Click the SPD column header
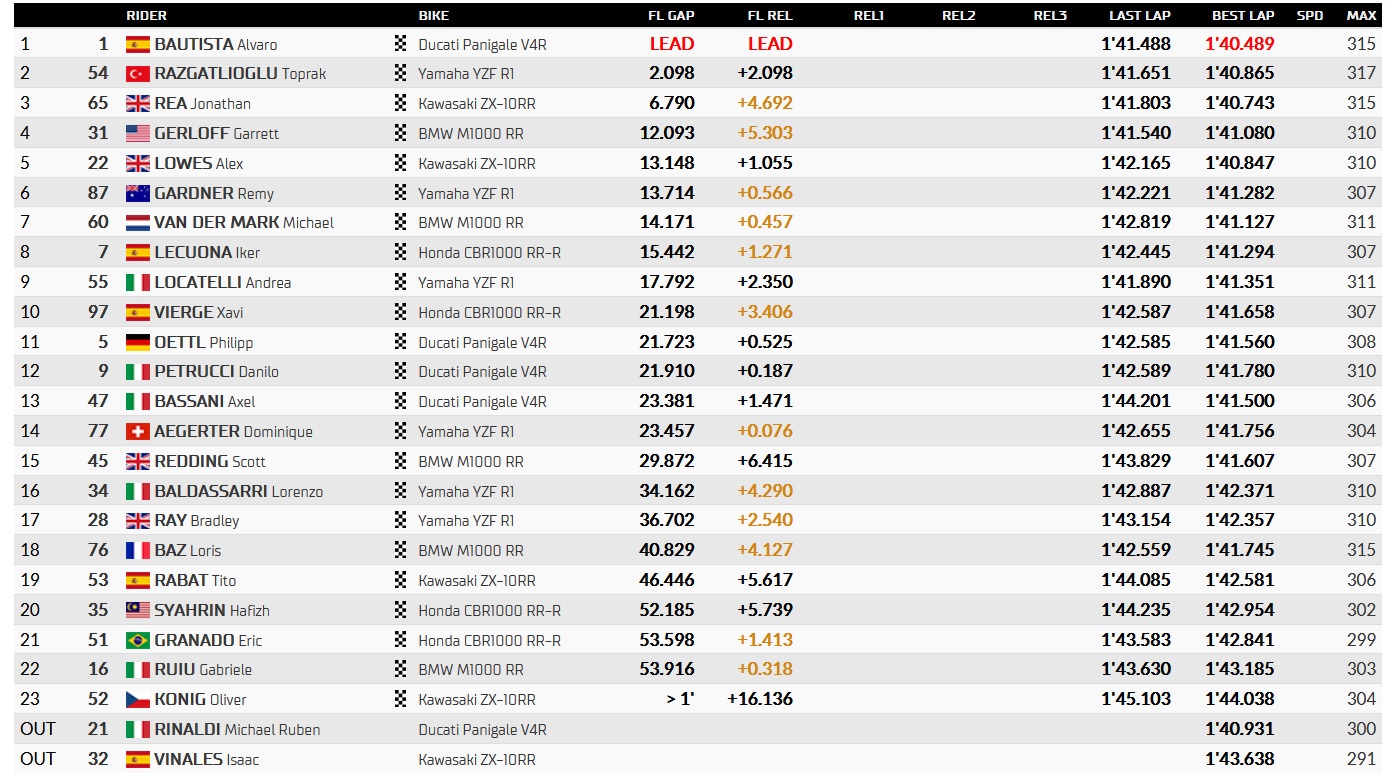 click(1310, 15)
